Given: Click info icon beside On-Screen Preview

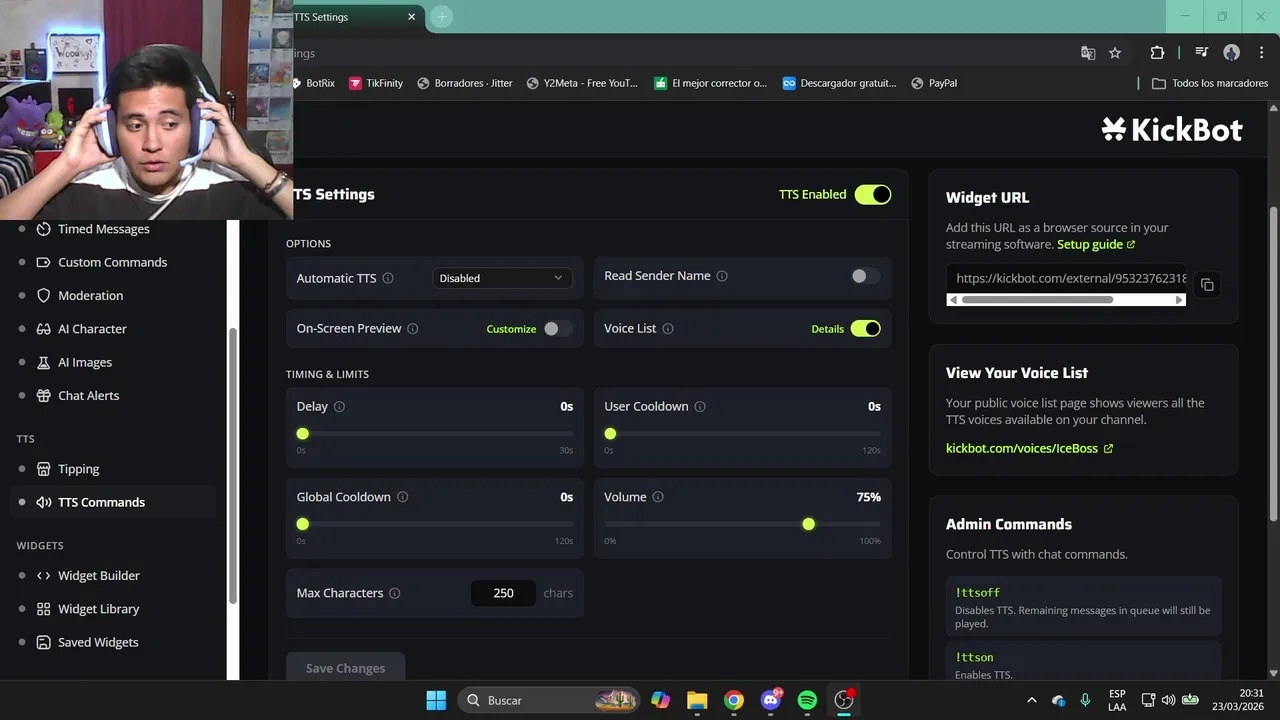Looking at the screenshot, I should 412,329.
